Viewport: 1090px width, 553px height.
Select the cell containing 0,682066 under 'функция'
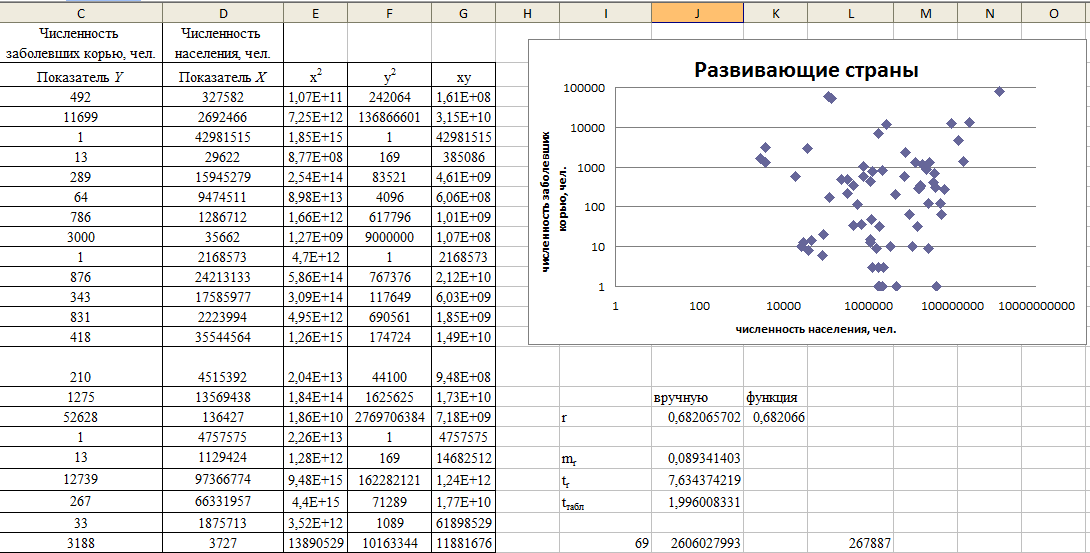coord(775,416)
